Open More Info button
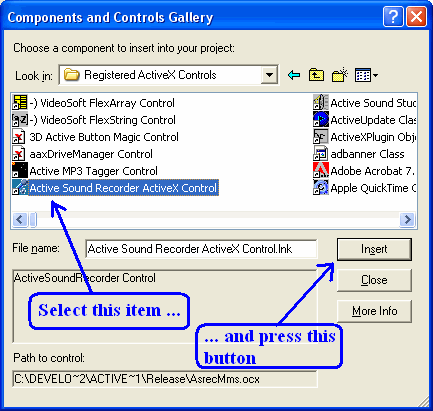 point(374,311)
